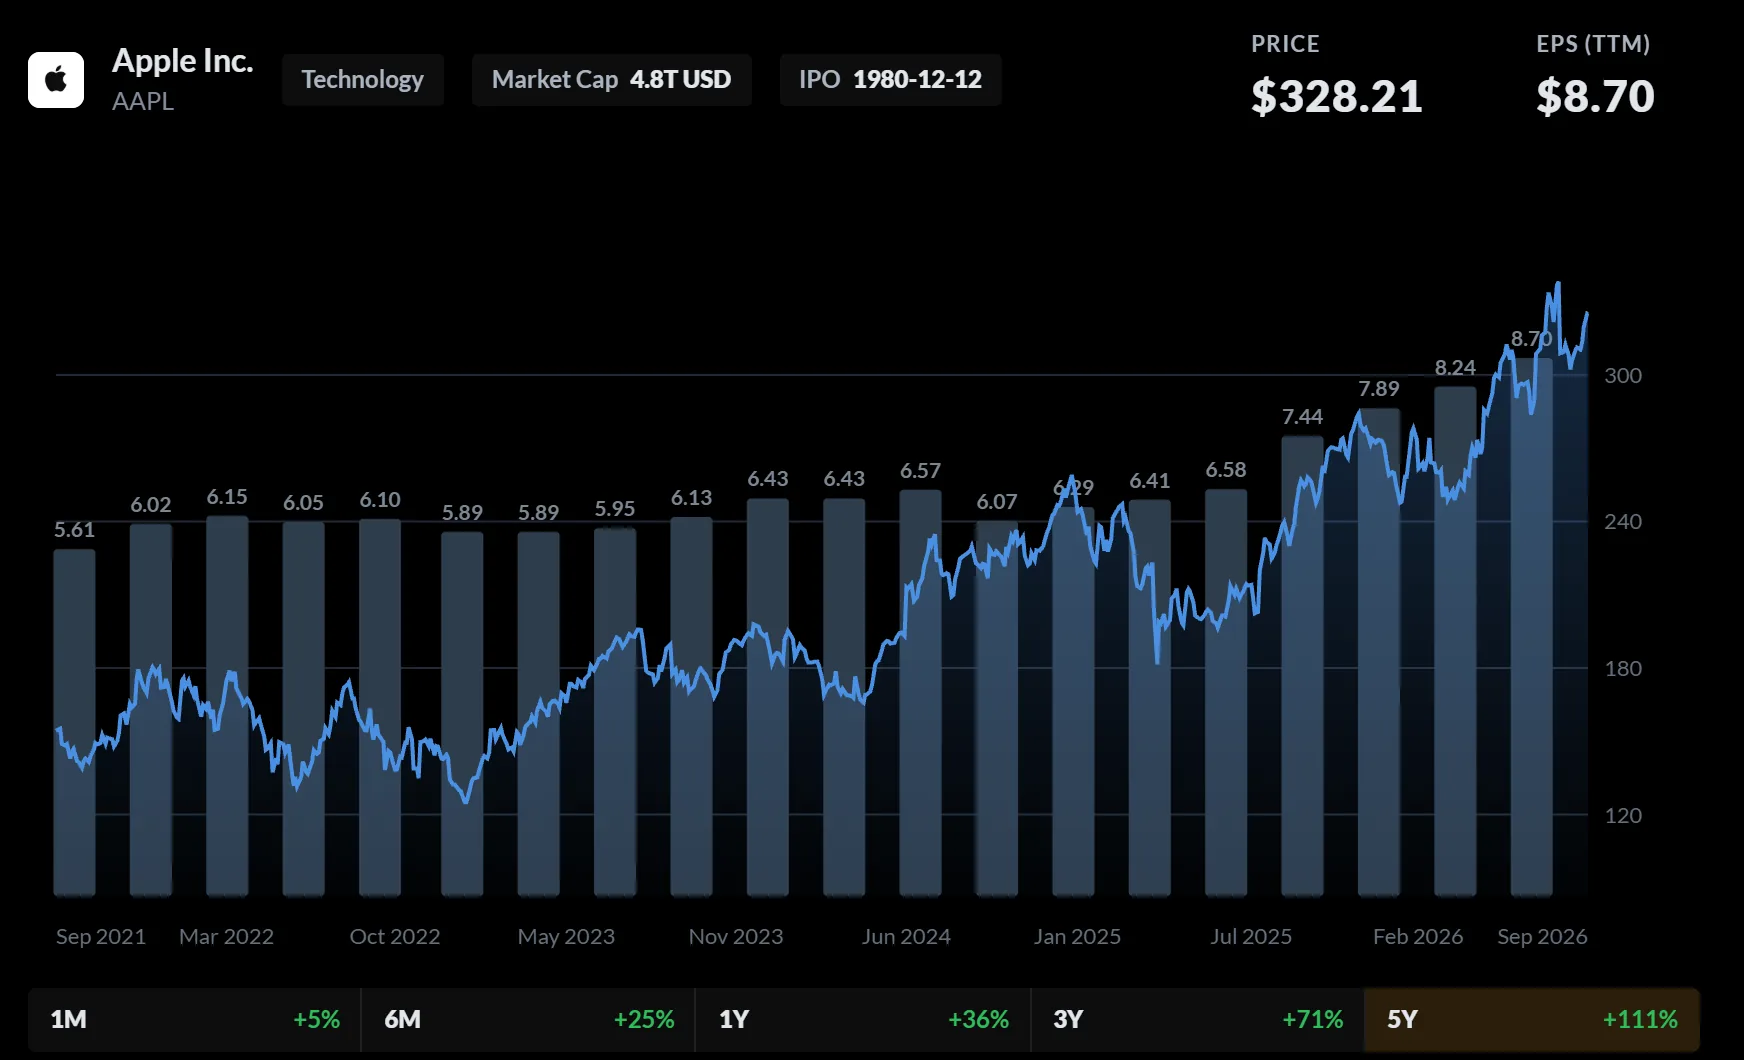Click the EPS bar labeled 6.57
The width and height of the screenshot is (1744, 1060).
tap(920, 693)
